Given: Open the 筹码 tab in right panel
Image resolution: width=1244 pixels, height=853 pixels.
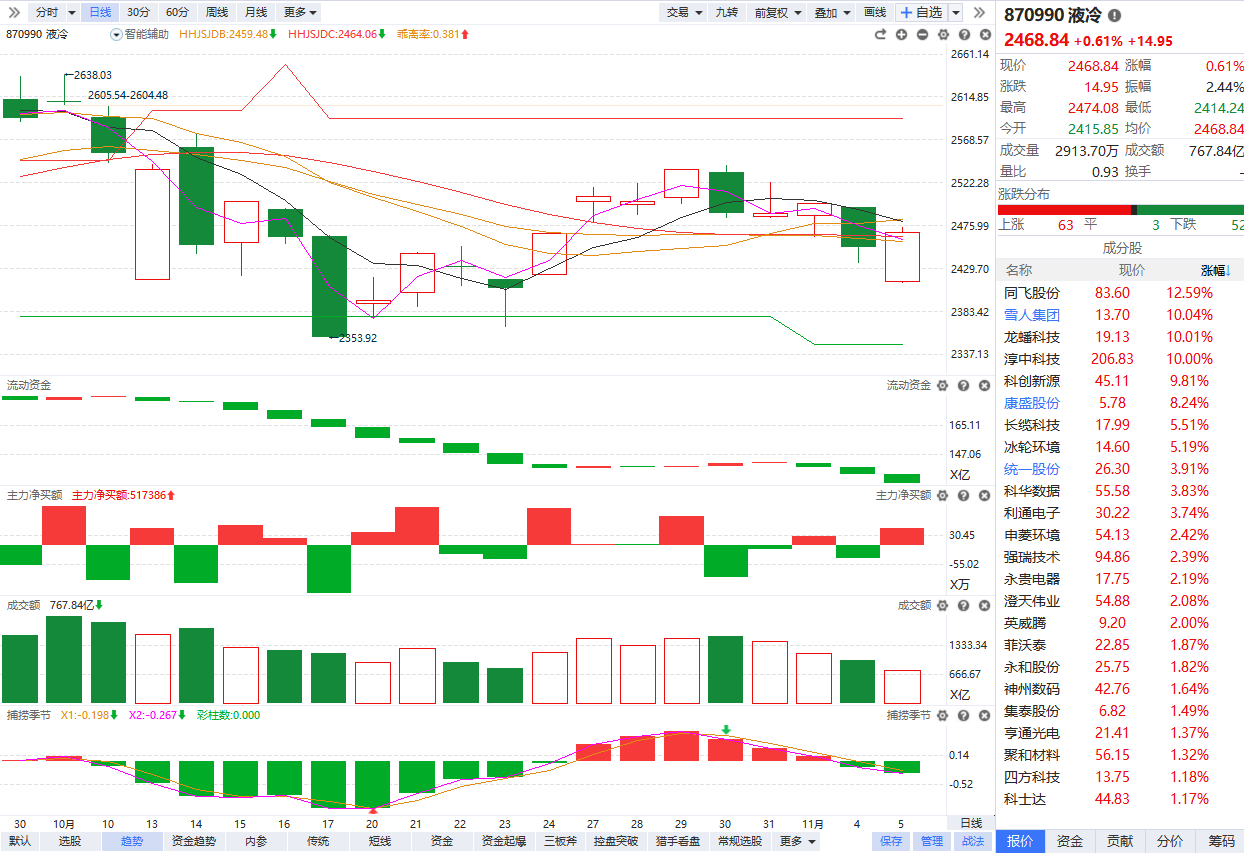Looking at the screenshot, I should tap(1221, 841).
